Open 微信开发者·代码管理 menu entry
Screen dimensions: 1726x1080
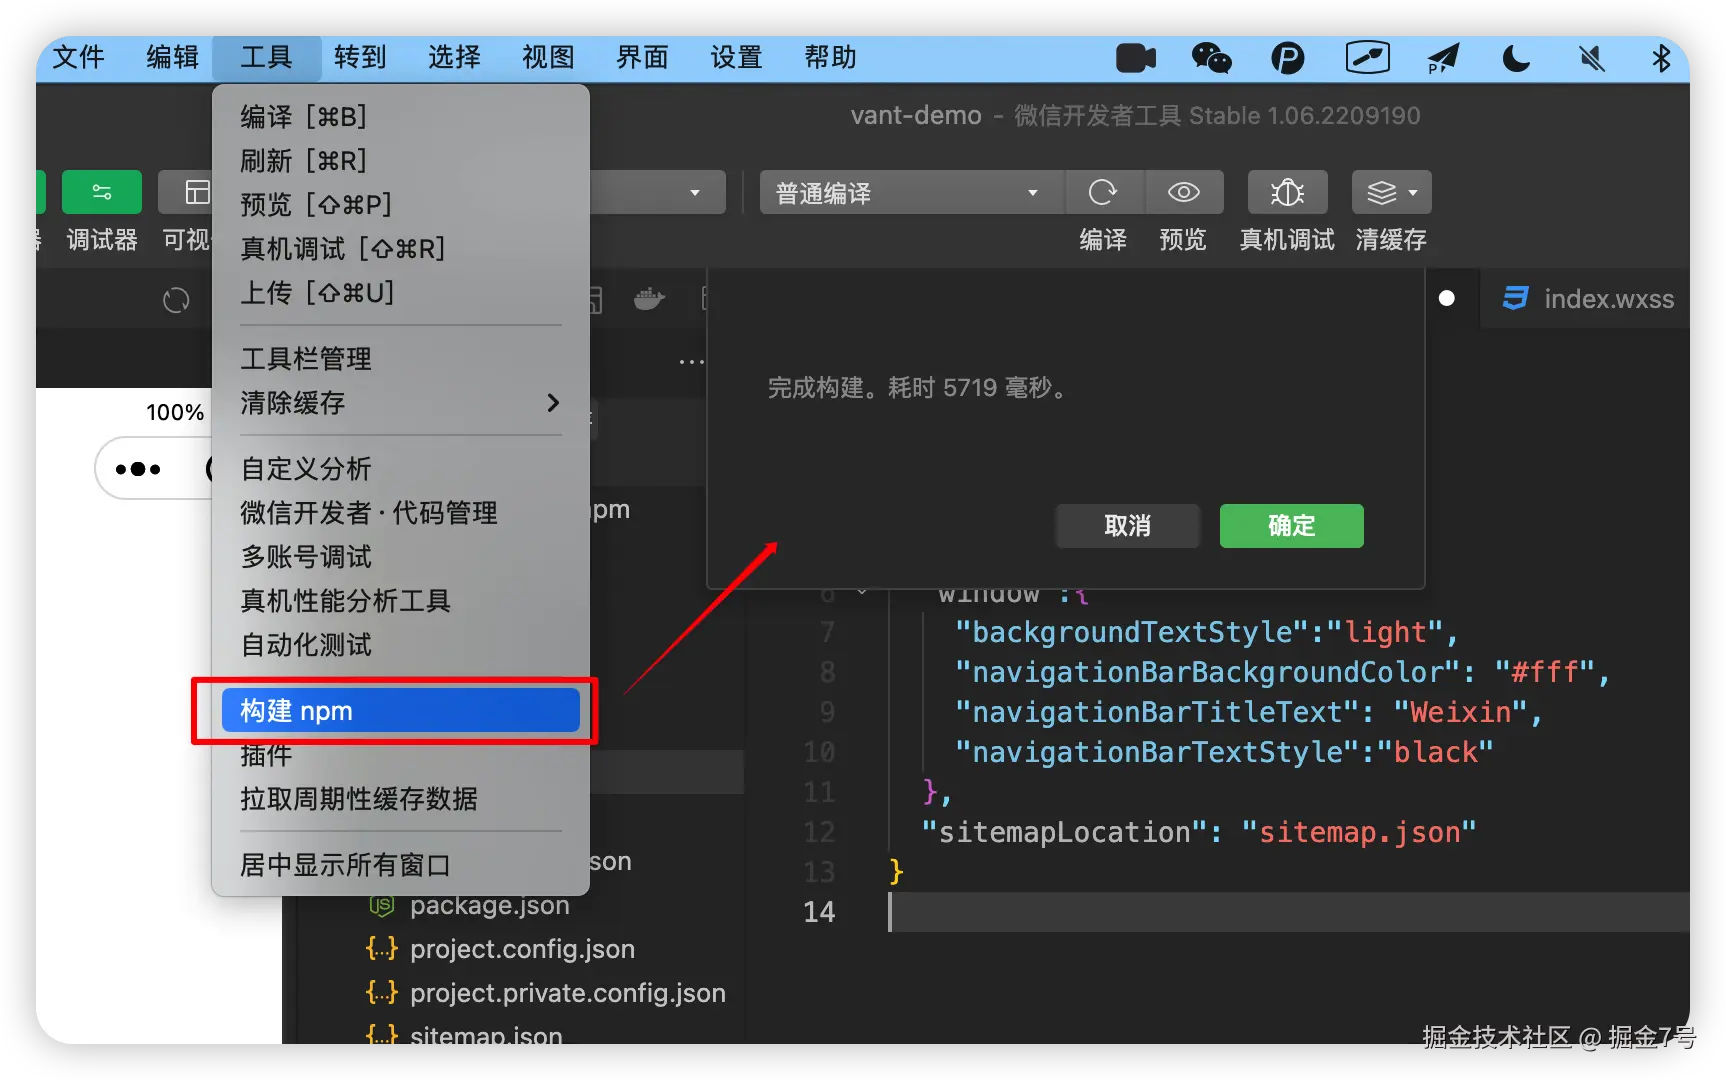(400, 513)
